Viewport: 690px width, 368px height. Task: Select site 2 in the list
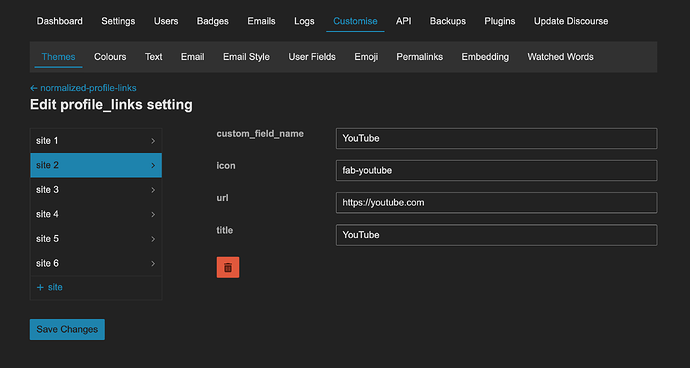(96, 165)
